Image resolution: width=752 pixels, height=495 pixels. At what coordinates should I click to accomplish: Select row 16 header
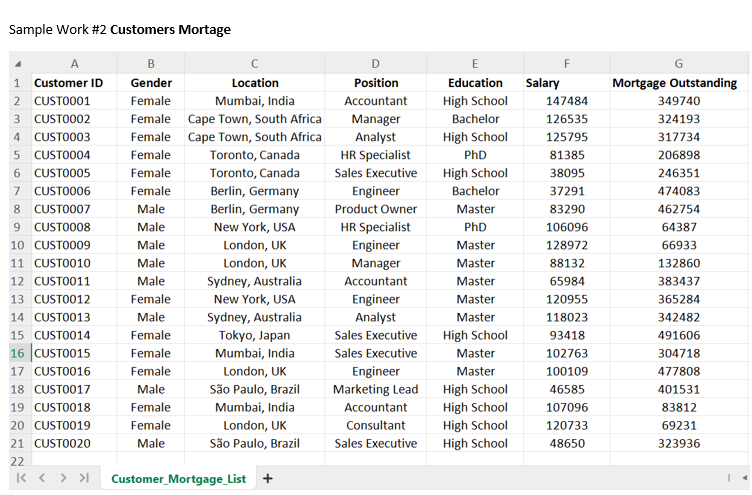point(17,353)
